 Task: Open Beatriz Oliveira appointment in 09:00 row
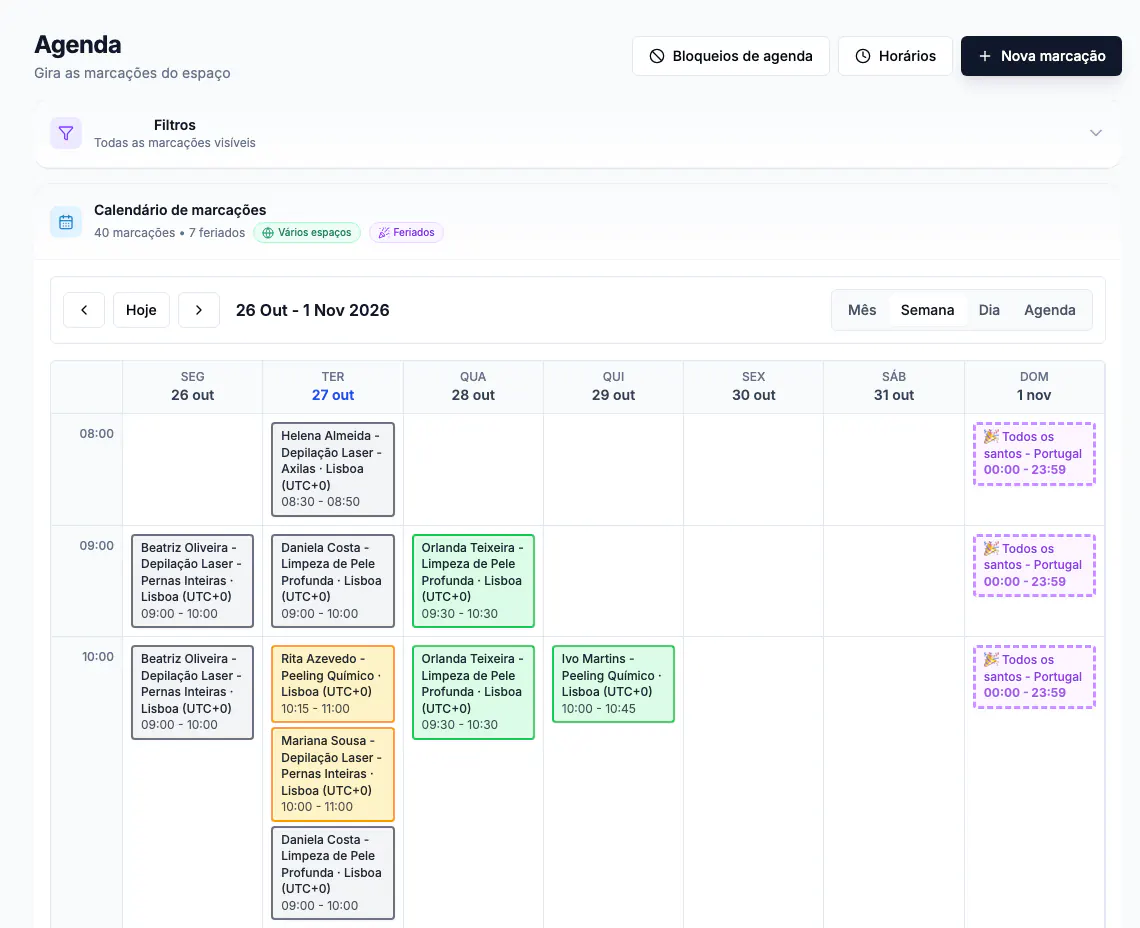[x=193, y=581]
